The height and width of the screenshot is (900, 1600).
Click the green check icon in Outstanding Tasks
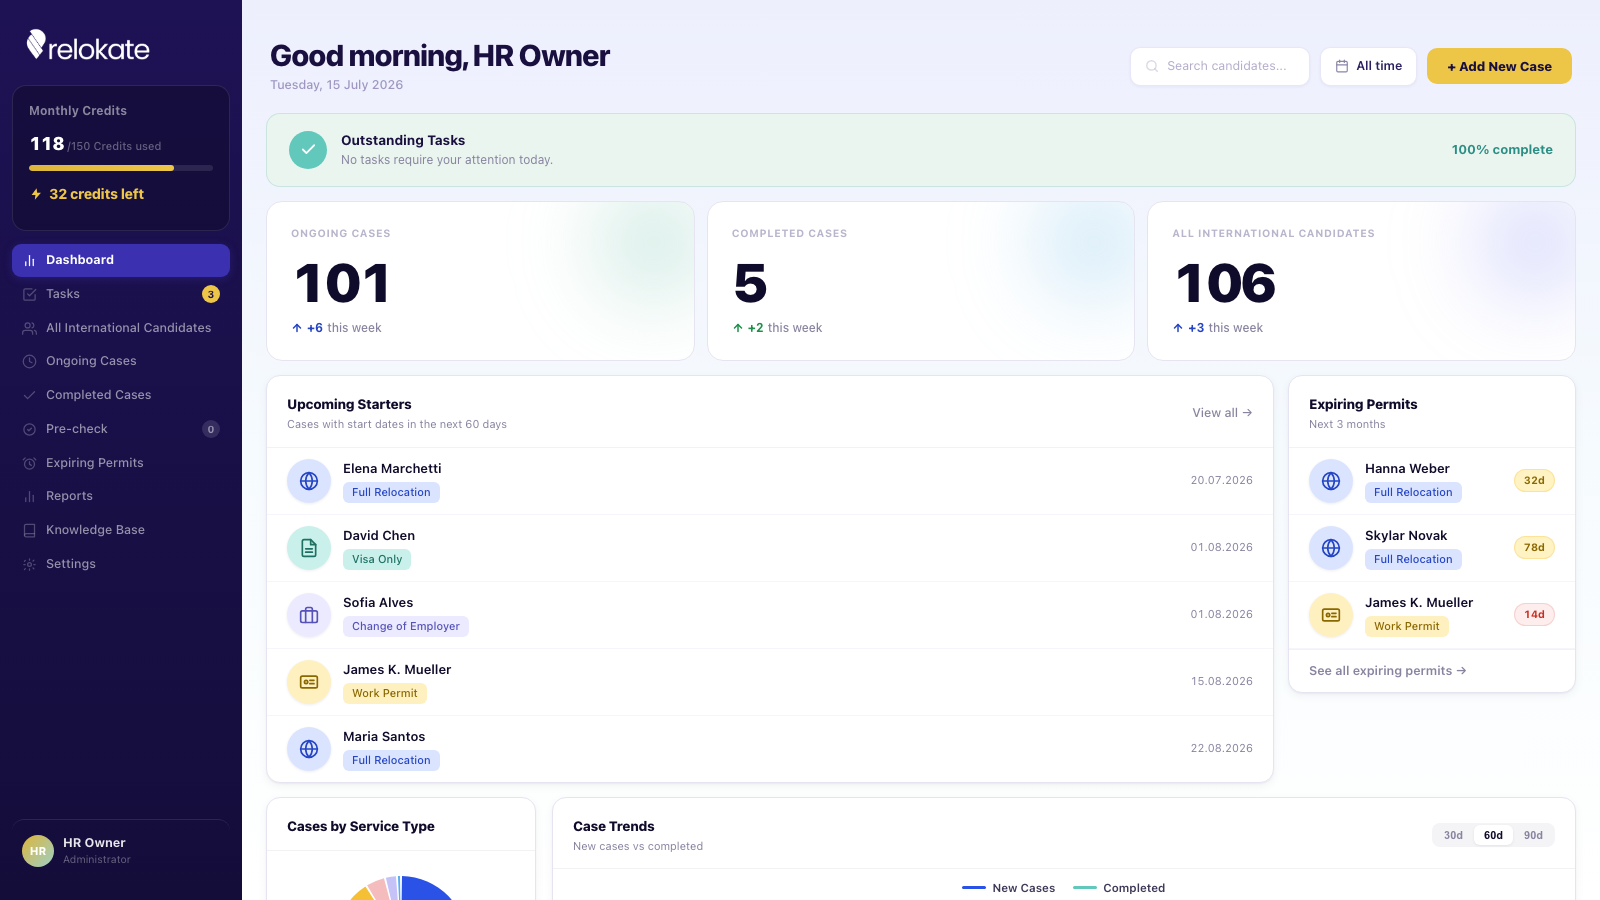coord(308,150)
